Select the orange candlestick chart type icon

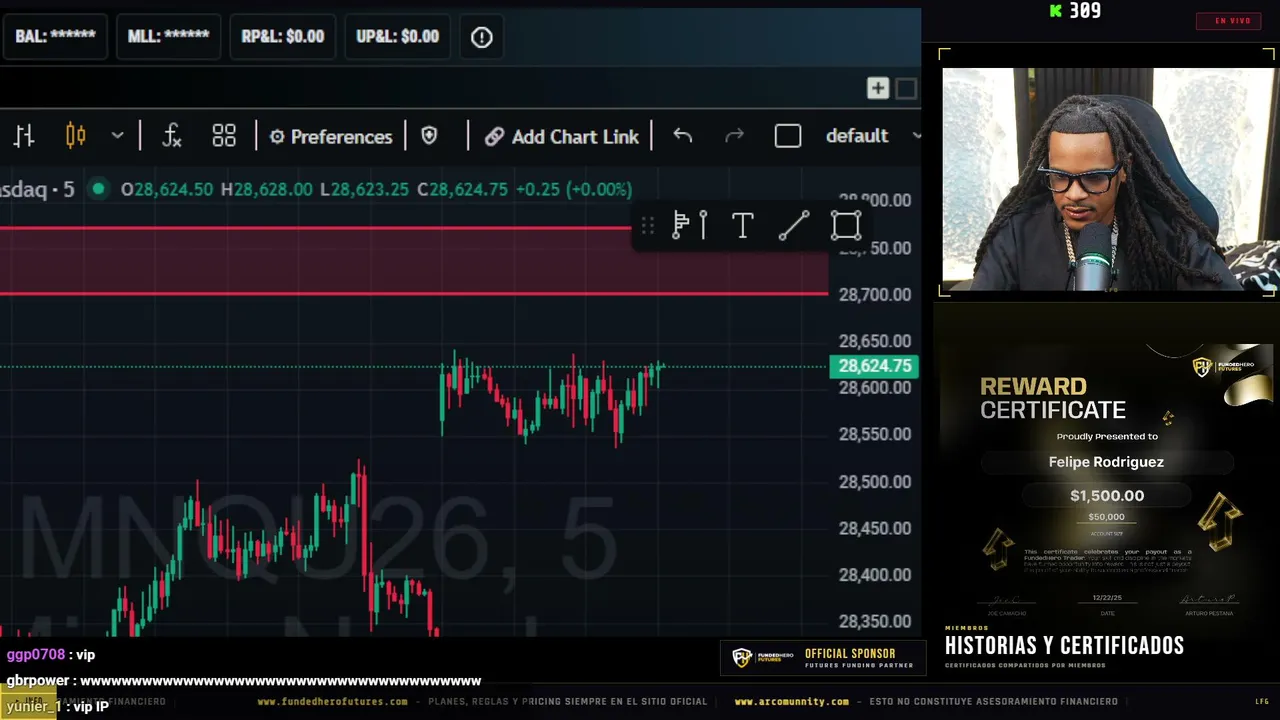(76, 136)
